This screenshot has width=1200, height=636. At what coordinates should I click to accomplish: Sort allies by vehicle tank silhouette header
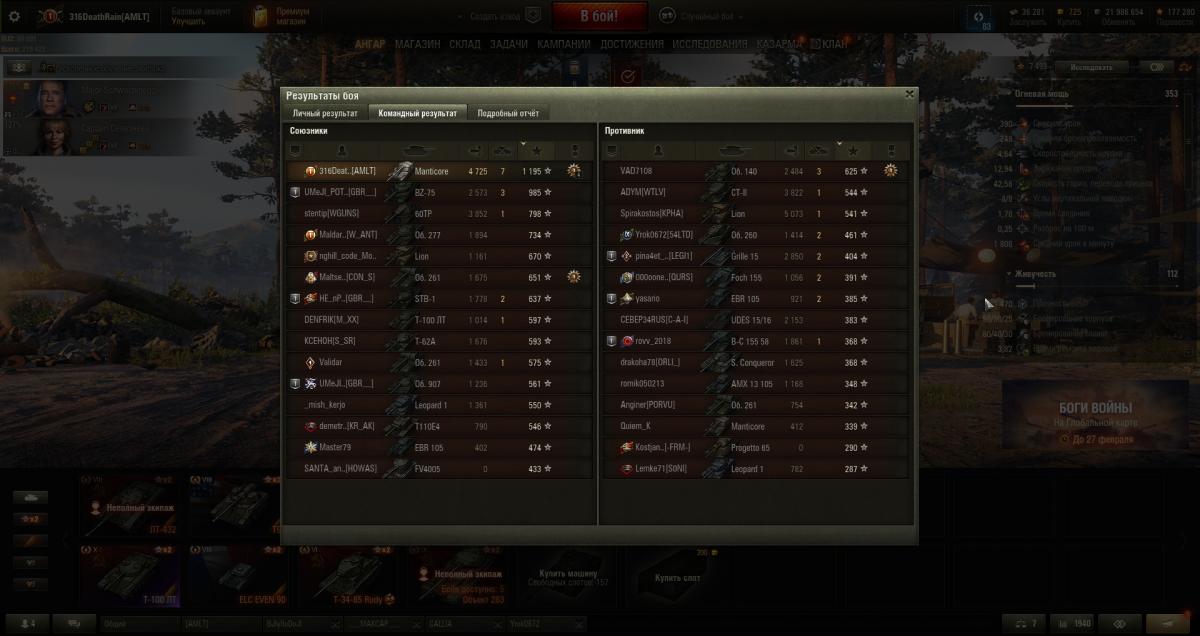click(418, 150)
